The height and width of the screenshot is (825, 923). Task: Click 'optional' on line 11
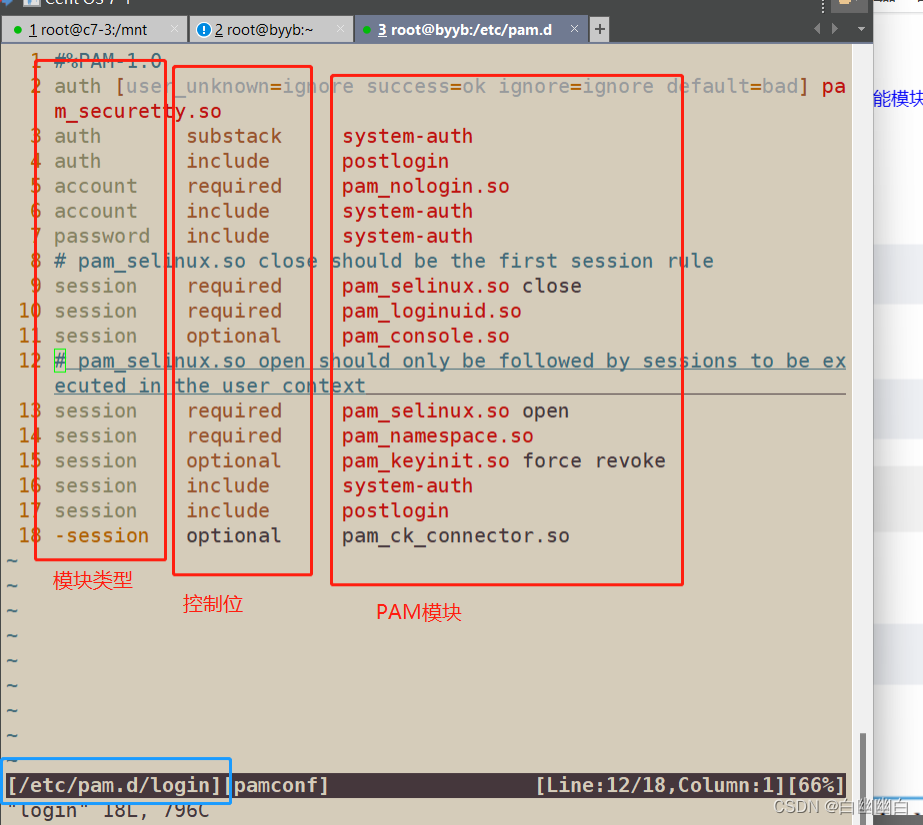coord(234,336)
